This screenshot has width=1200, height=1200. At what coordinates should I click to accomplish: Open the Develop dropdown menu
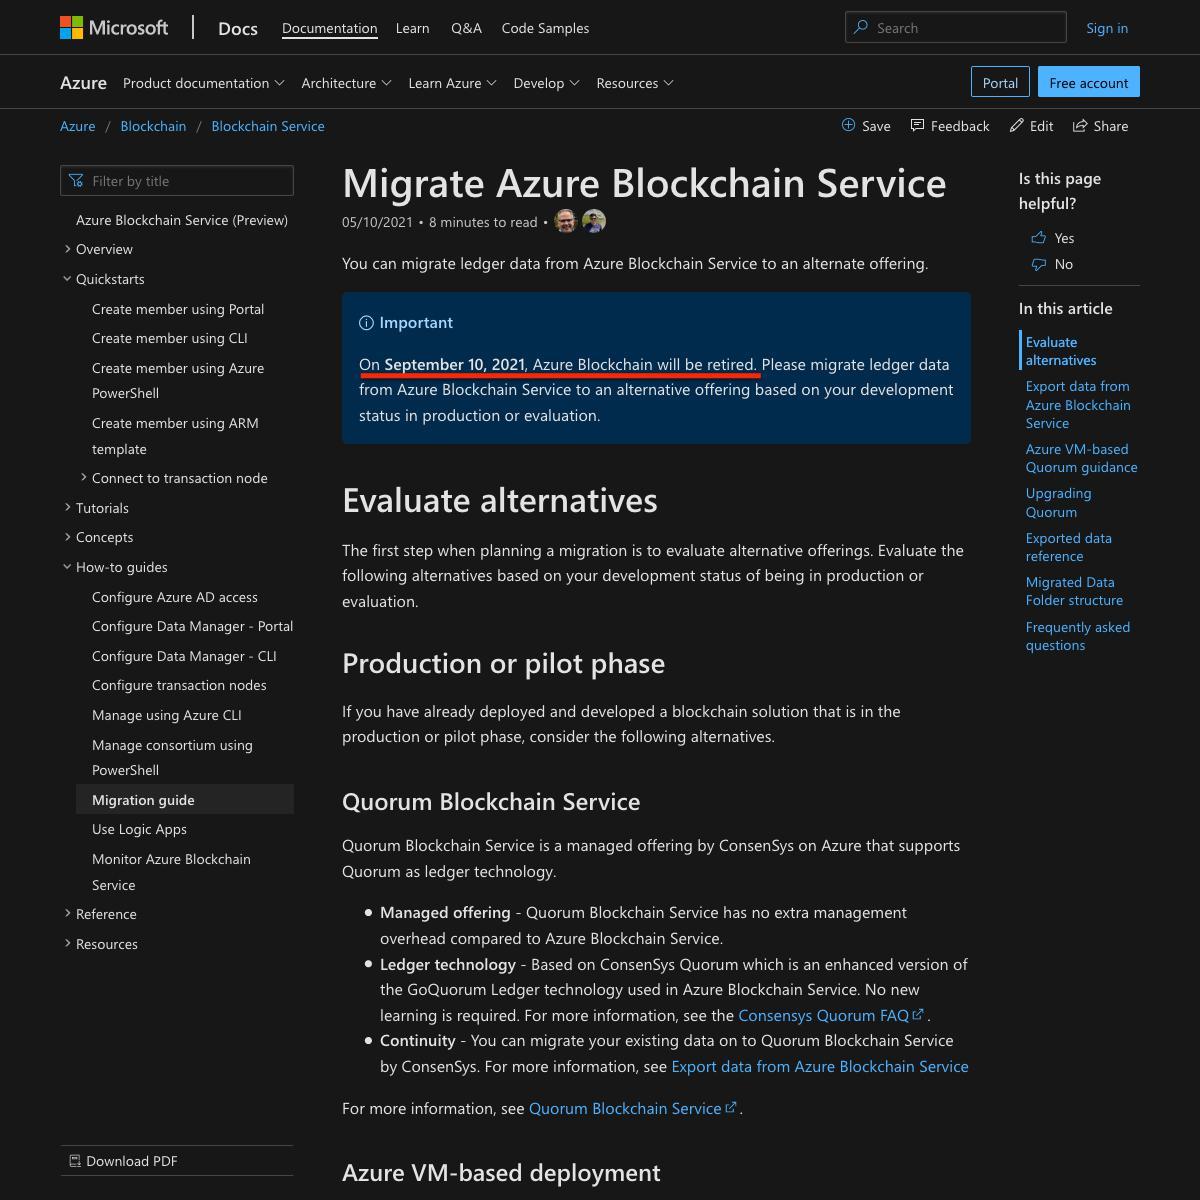(x=546, y=83)
